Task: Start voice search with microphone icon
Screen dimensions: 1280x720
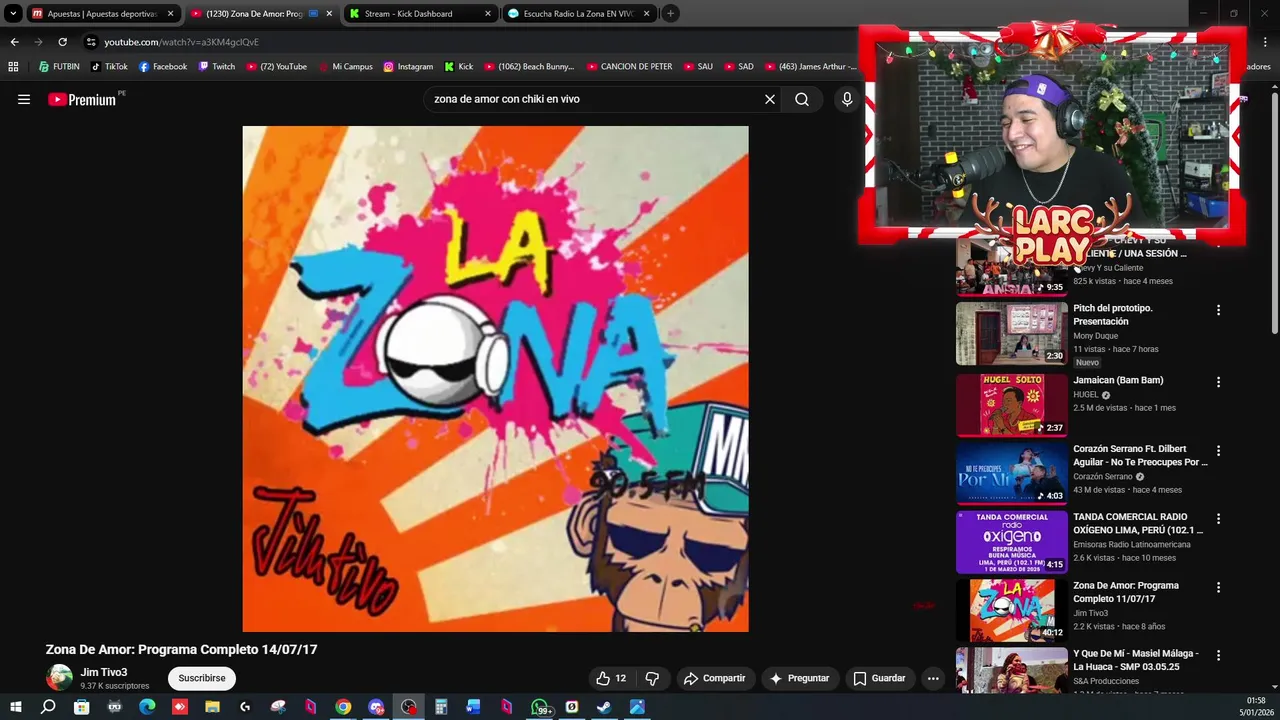Action: click(847, 99)
